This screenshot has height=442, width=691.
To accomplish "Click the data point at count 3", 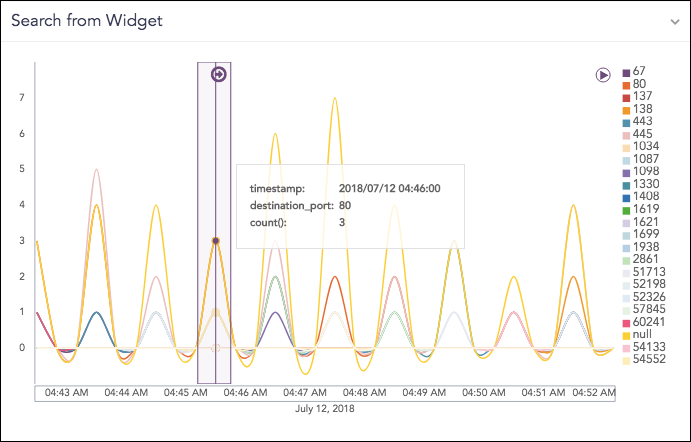I will click(215, 241).
